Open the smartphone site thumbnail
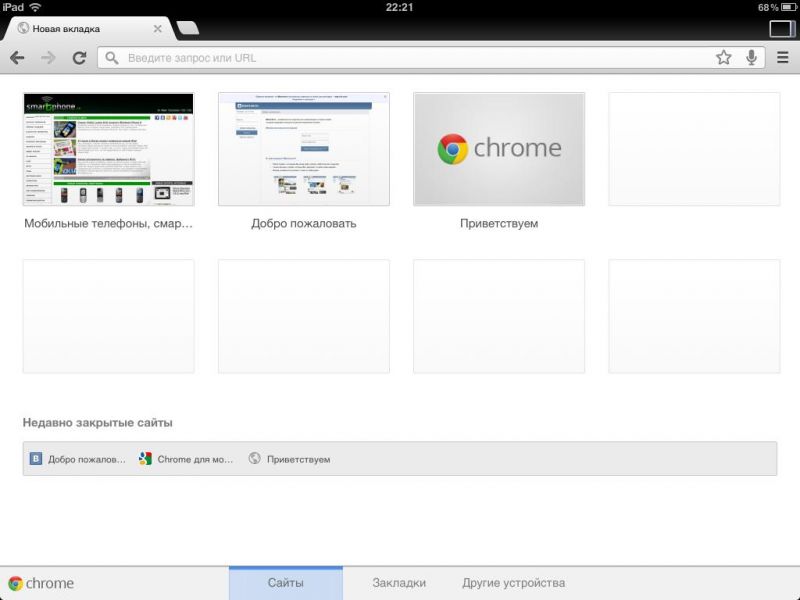Image resolution: width=800 pixels, height=600 pixels. 108,149
